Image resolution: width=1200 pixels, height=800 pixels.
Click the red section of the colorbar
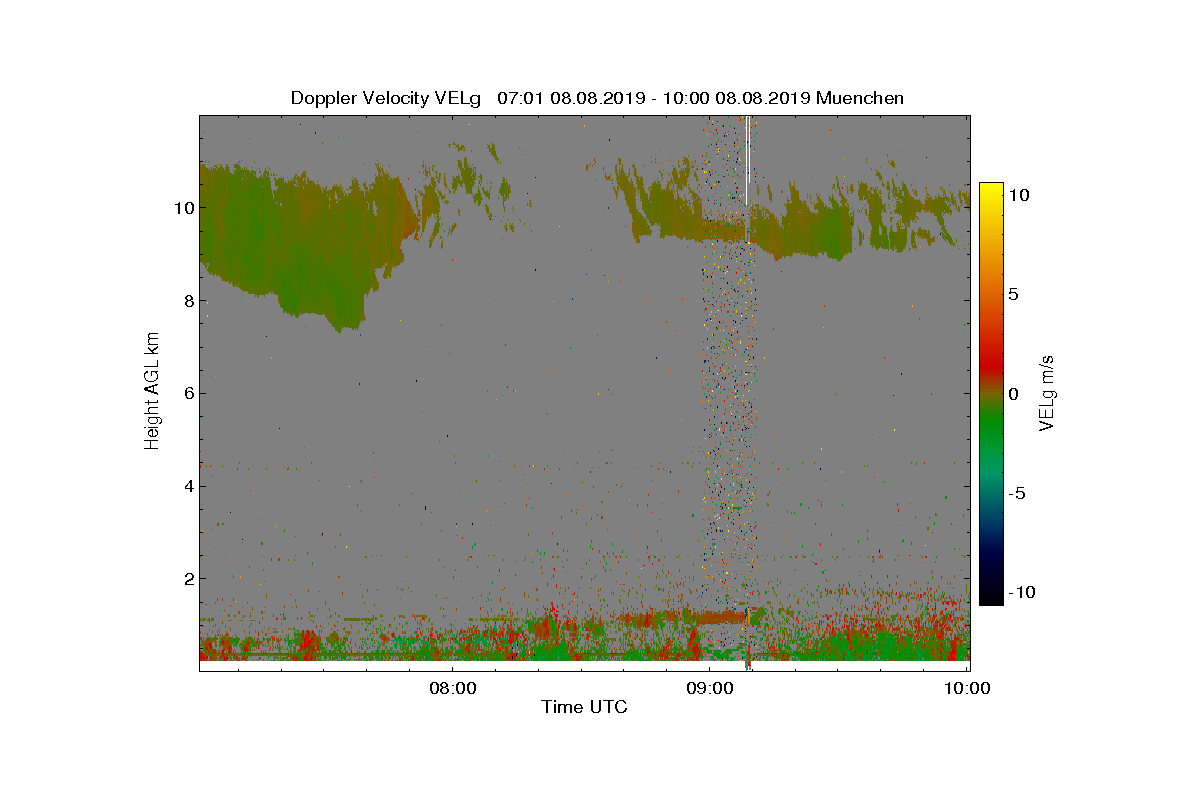point(991,365)
